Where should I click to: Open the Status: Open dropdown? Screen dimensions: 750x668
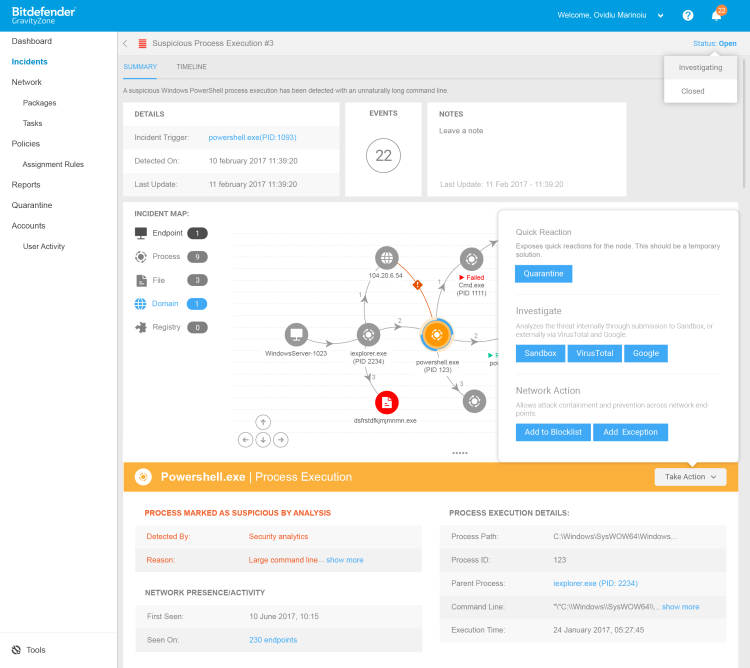(x=714, y=44)
